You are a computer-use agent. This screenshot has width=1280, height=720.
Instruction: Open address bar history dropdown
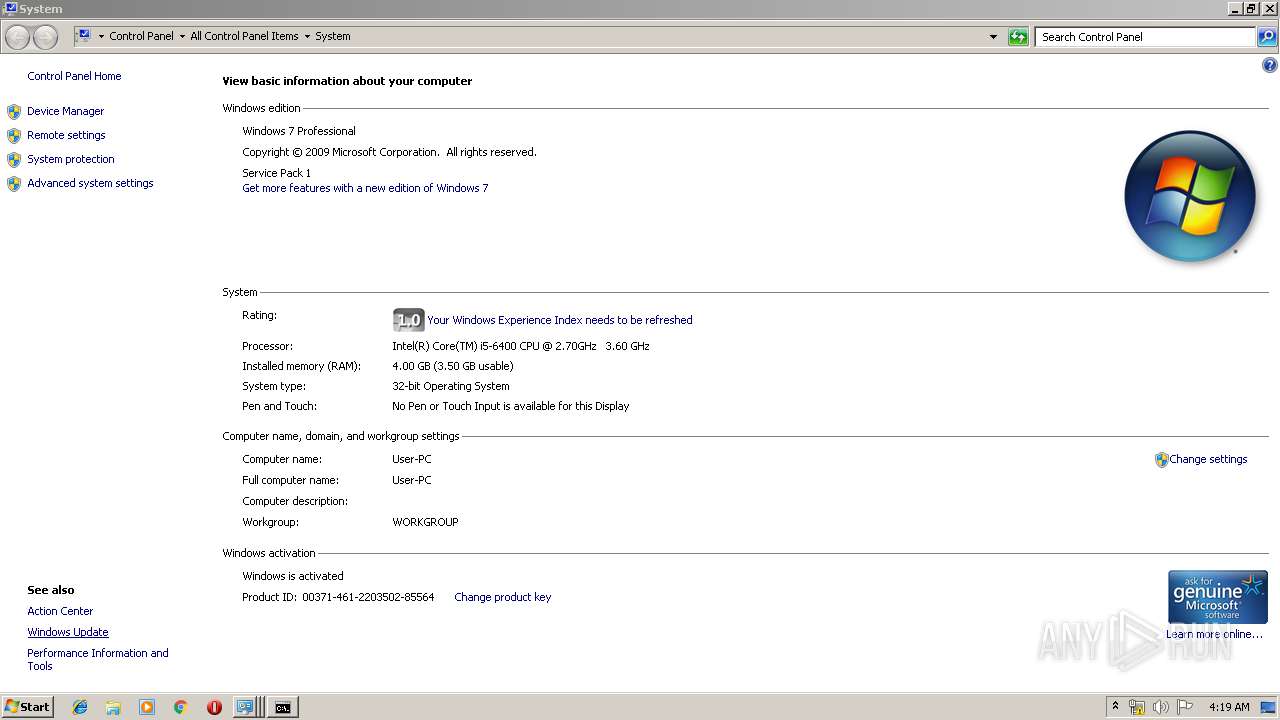click(993, 37)
